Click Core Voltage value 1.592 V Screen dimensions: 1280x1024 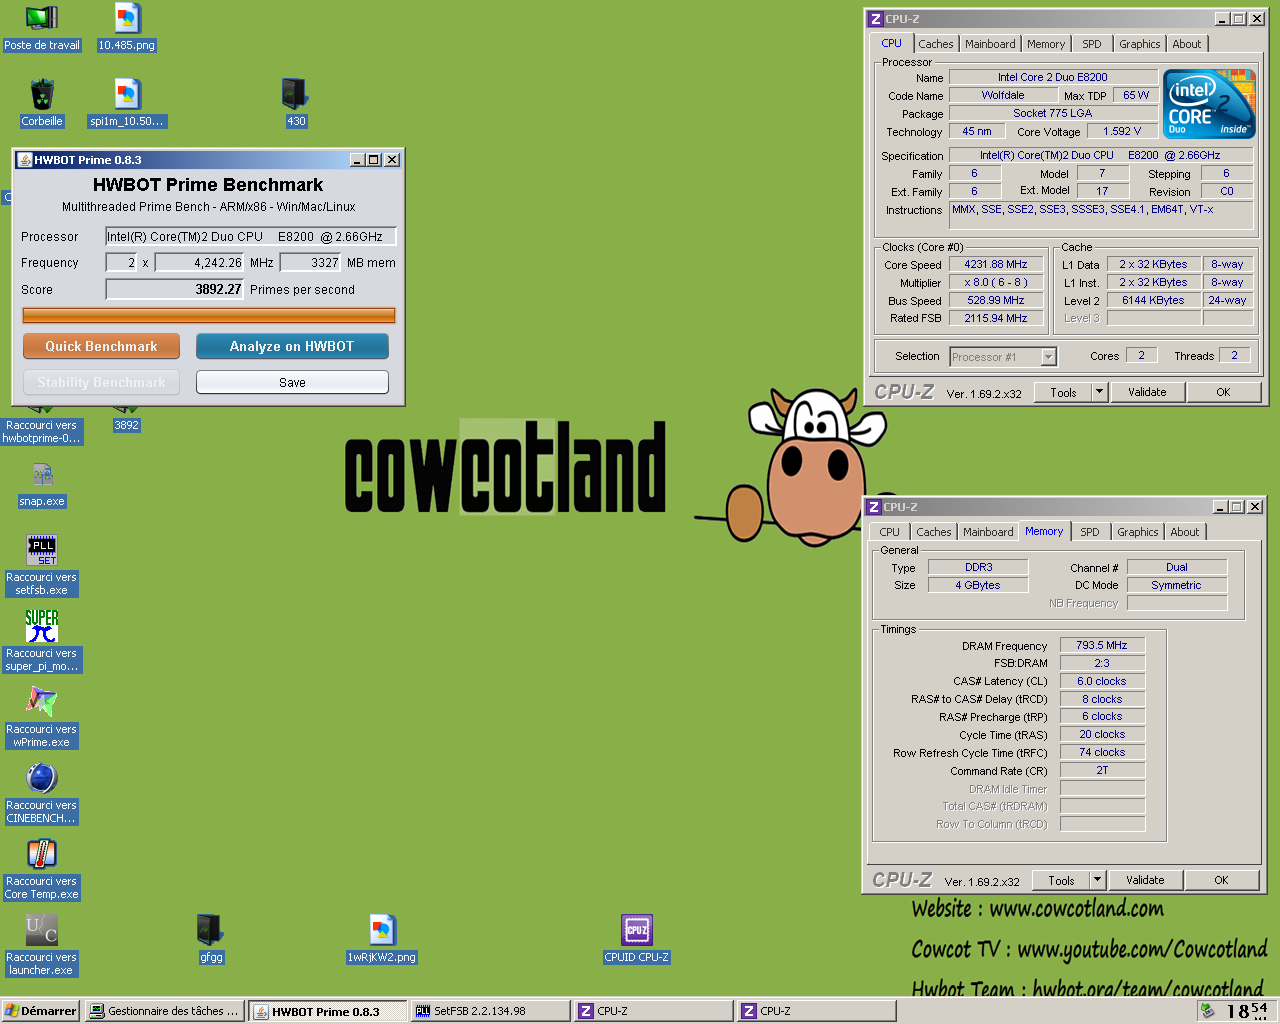(1122, 131)
